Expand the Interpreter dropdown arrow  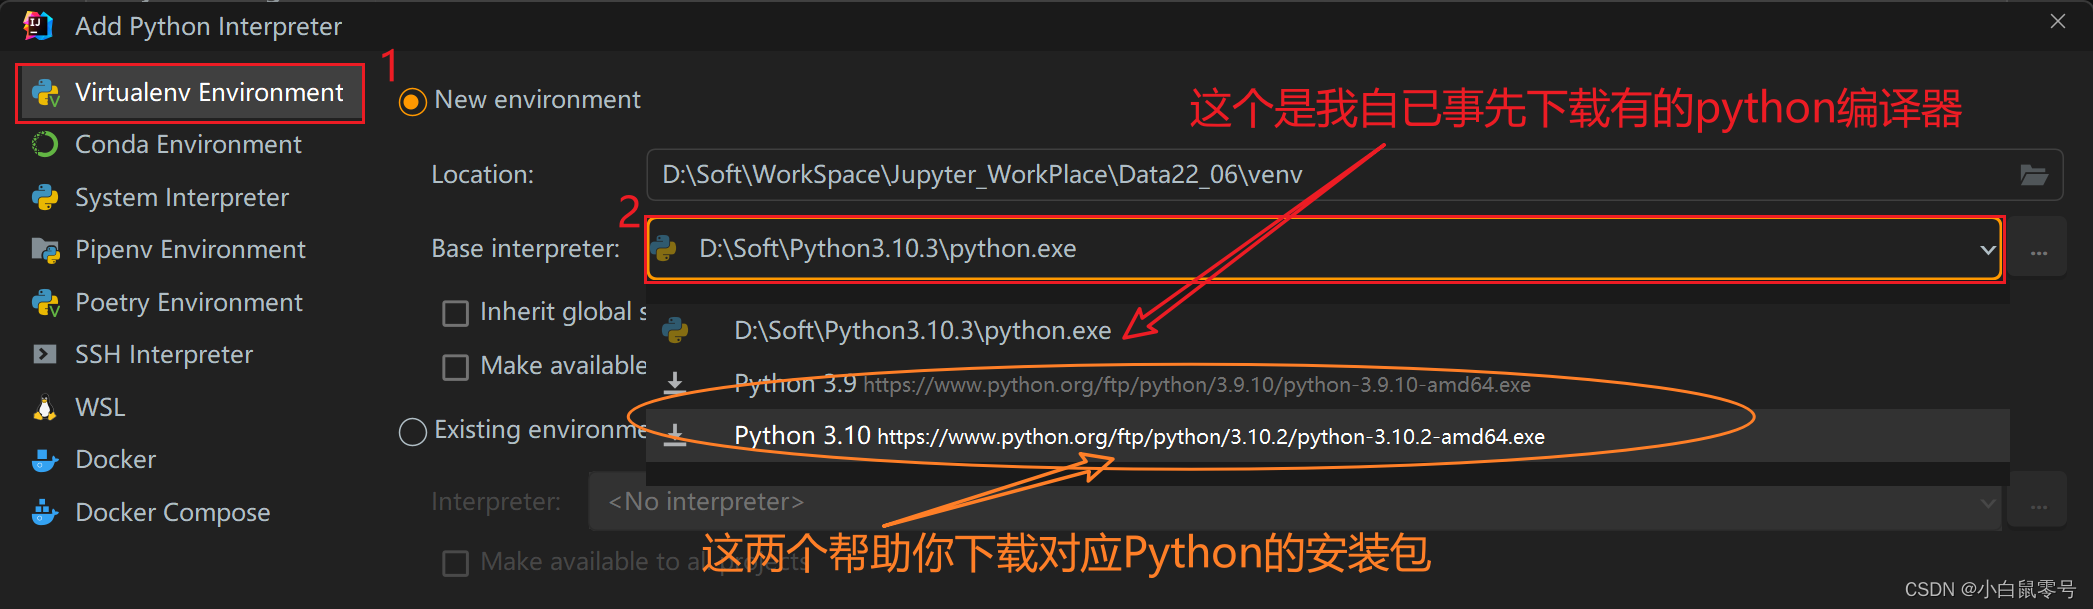pos(1988,503)
